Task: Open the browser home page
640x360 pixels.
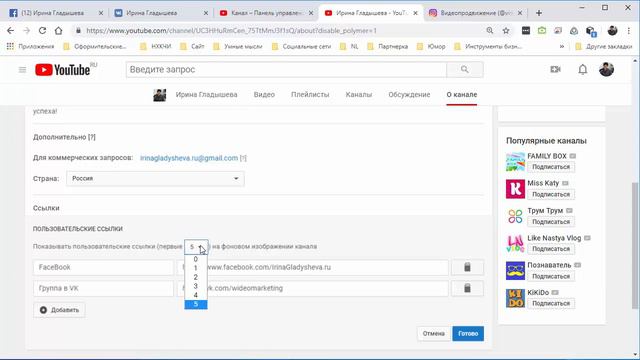Action: [58, 31]
